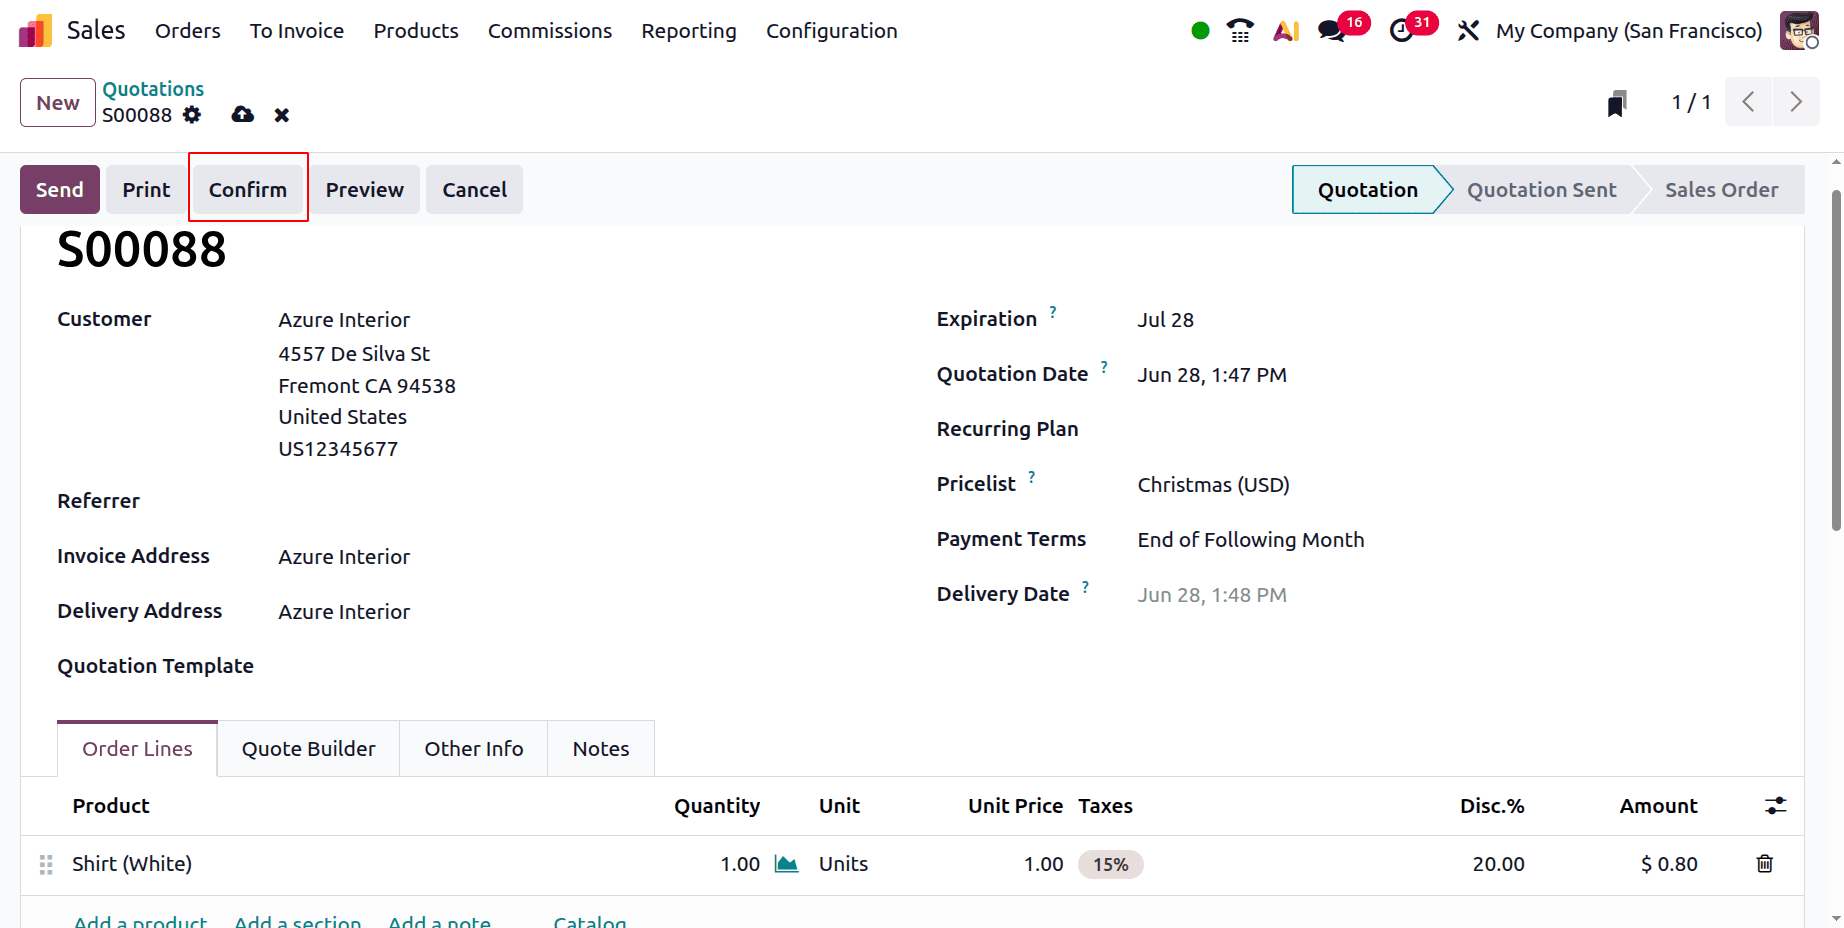1844x928 pixels.
Task: Grab the drag handle of Shirt (White) row
Action: 46,865
